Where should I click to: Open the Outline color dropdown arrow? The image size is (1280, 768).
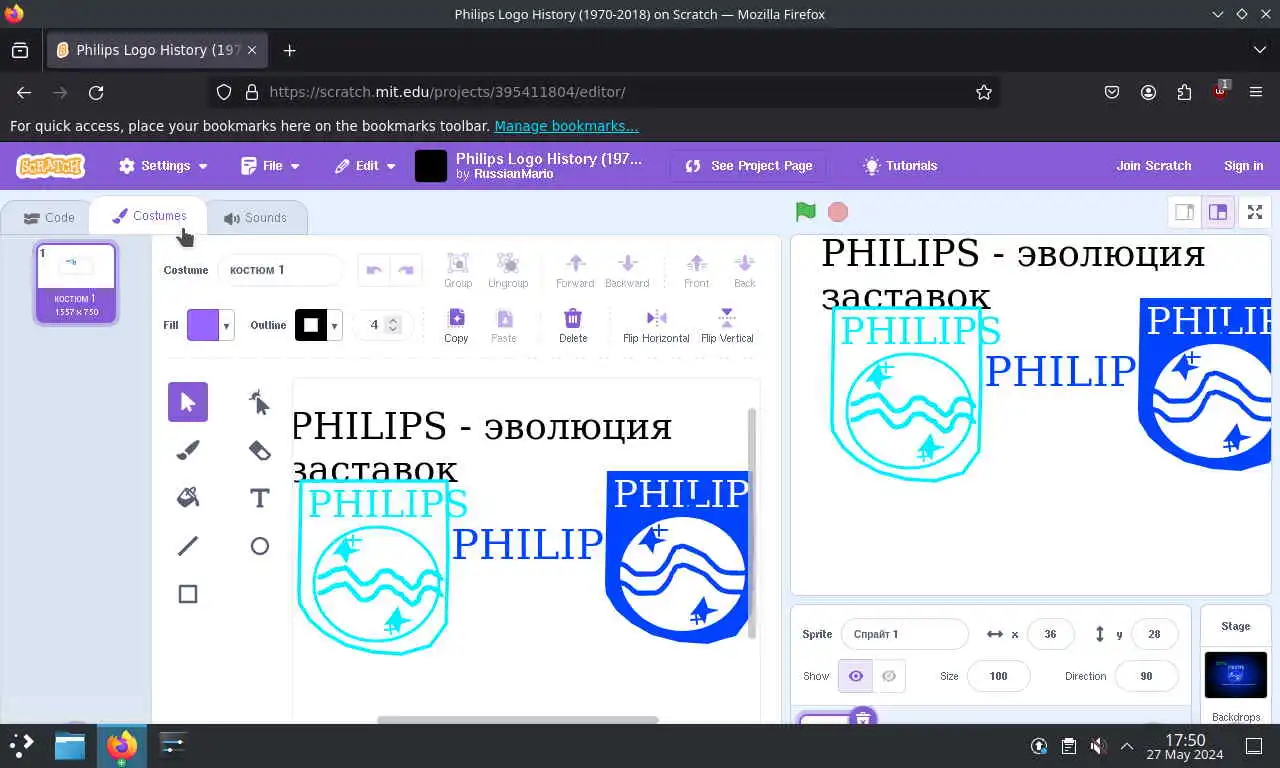pos(335,326)
